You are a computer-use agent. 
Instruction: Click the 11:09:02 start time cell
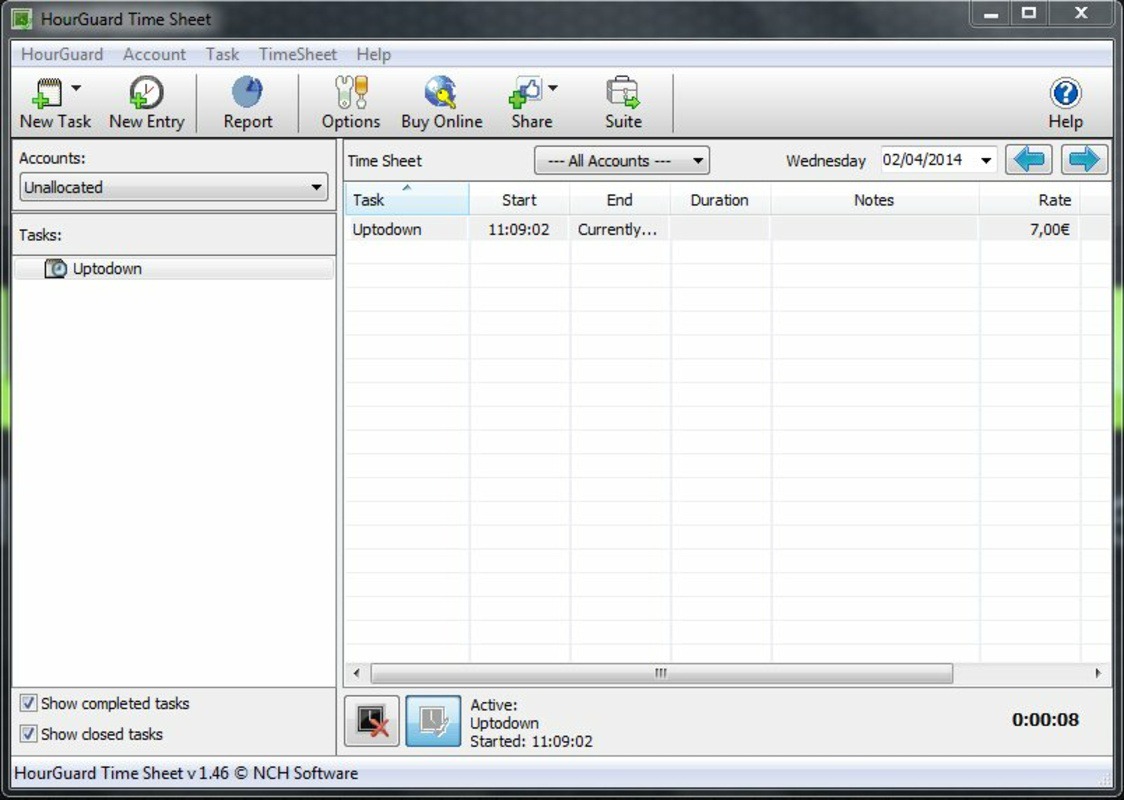click(519, 229)
